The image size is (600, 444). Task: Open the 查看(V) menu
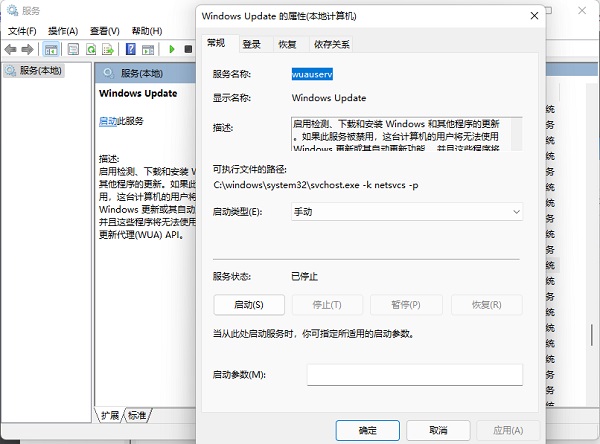[x=106, y=31]
